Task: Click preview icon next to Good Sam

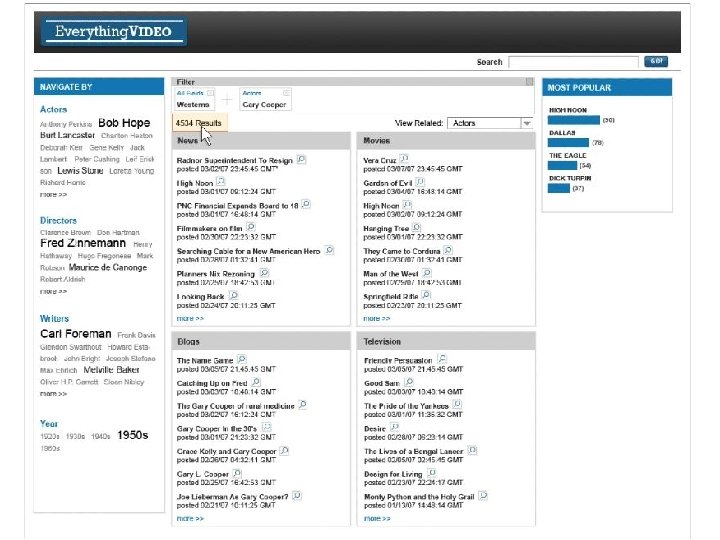Action: (x=409, y=382)
